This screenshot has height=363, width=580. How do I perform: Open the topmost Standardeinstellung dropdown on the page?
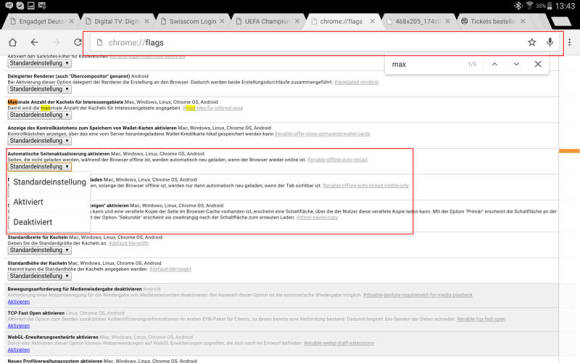[40, 63]
